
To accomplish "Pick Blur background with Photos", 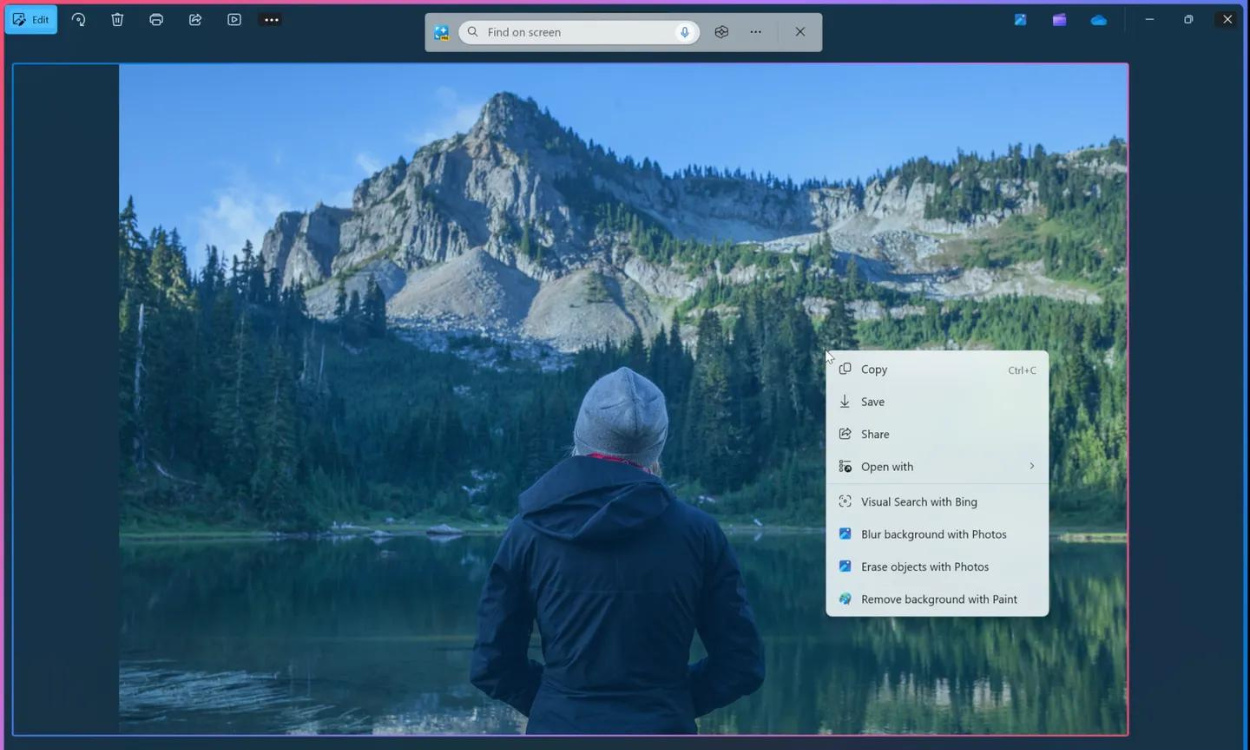I will point(934,534).
